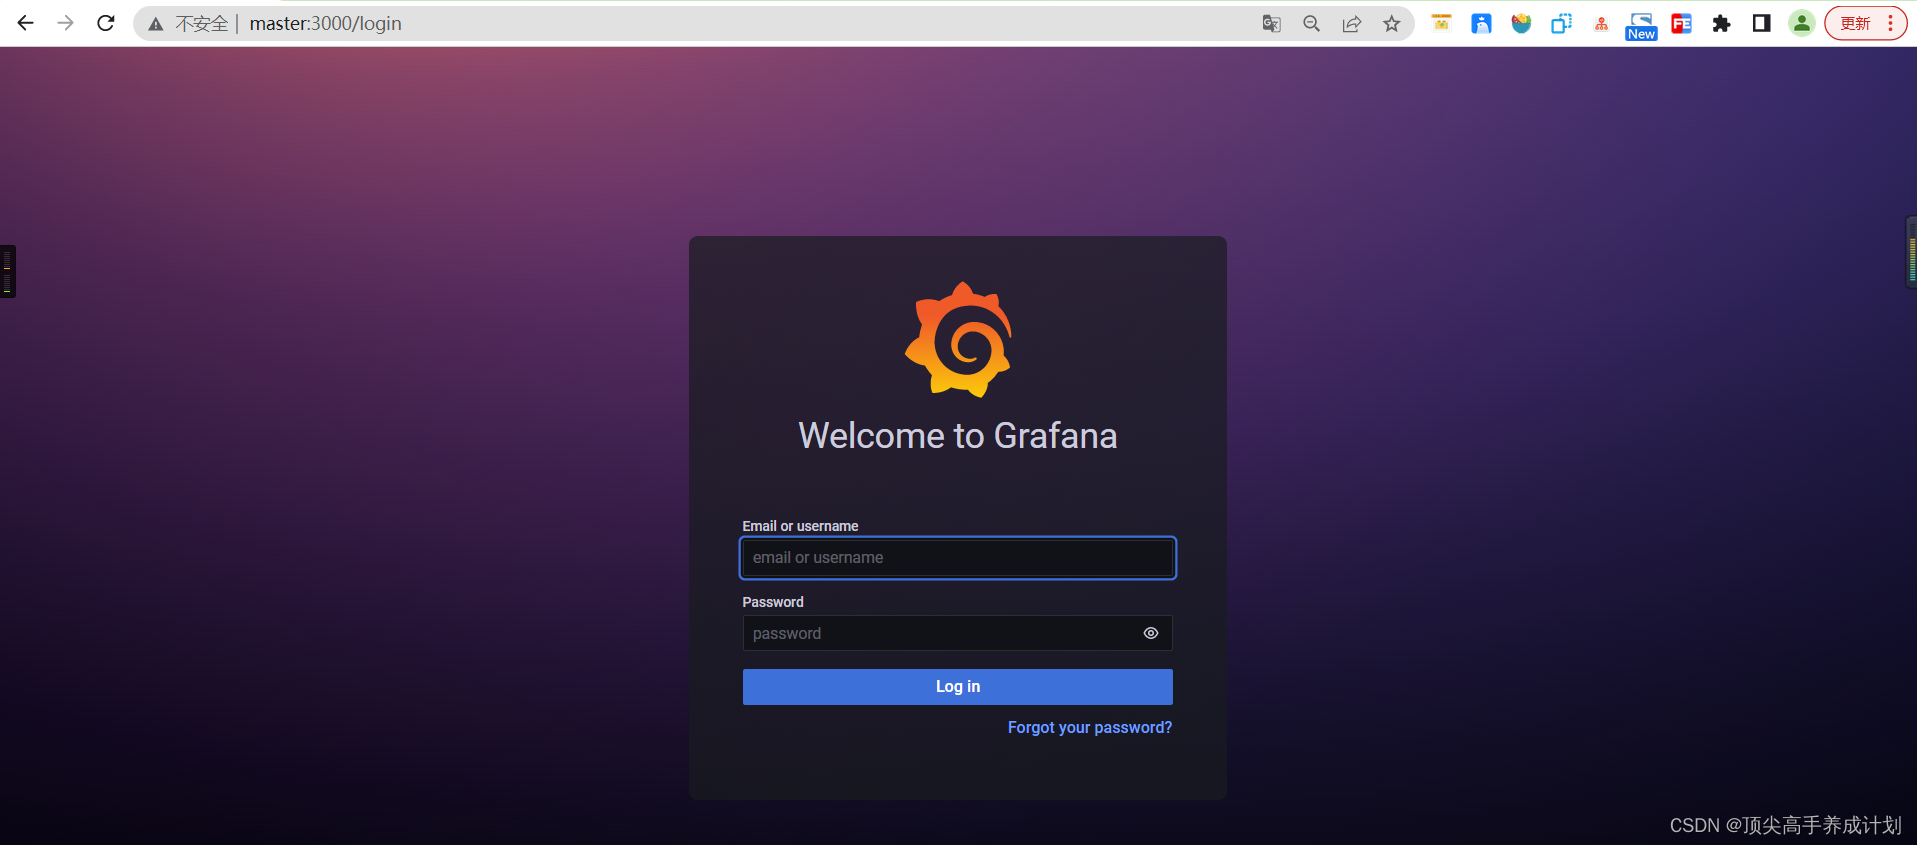Open the green user profile avatar
The image size is (1917, 845).
tap(1801, 23)
